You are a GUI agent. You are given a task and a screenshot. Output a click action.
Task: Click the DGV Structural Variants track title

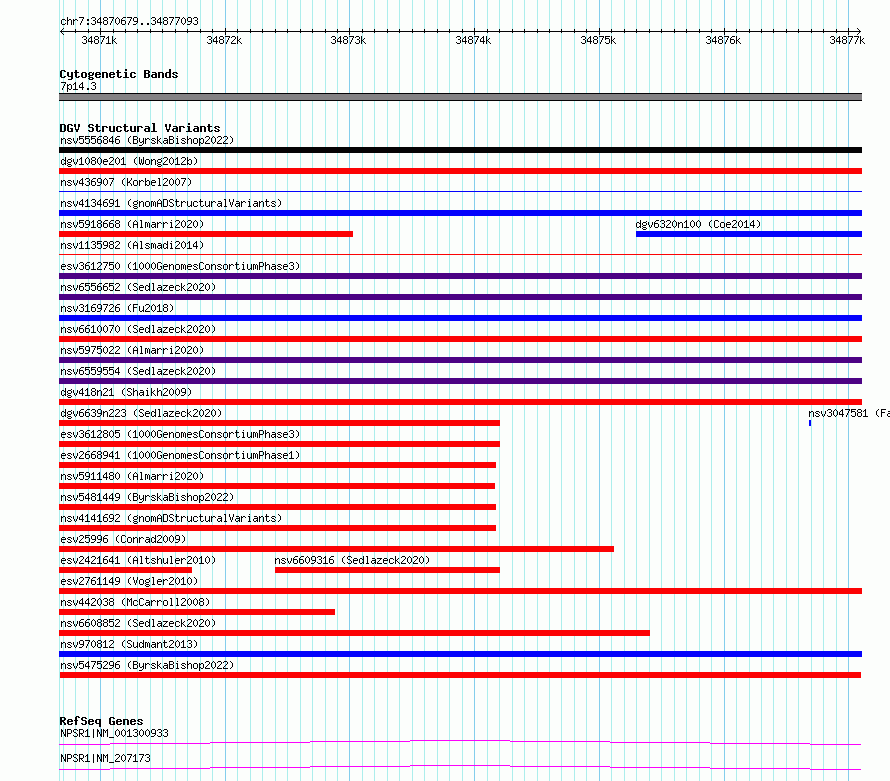(140, 128)
